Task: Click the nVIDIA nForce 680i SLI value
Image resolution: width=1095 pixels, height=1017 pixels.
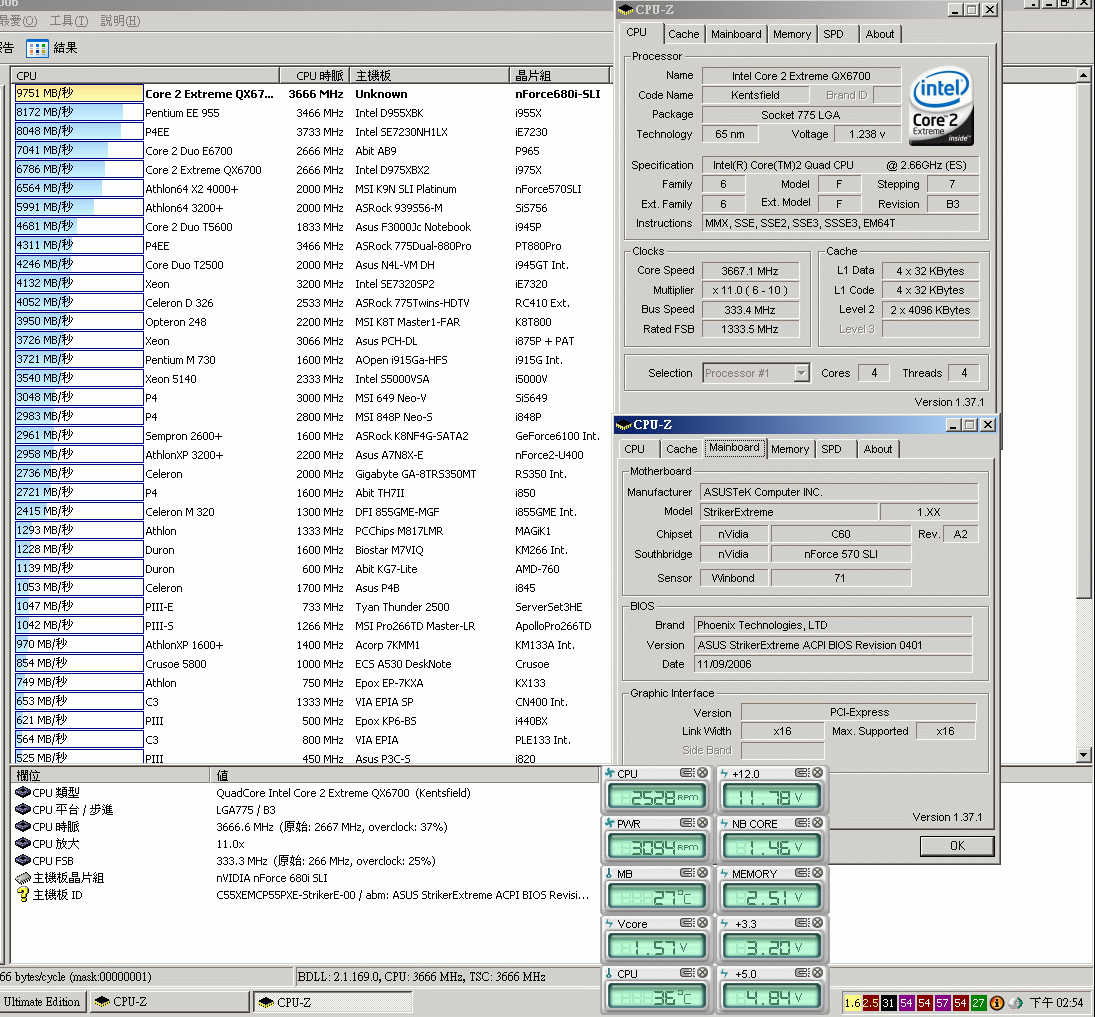Action: click(272, 878)
